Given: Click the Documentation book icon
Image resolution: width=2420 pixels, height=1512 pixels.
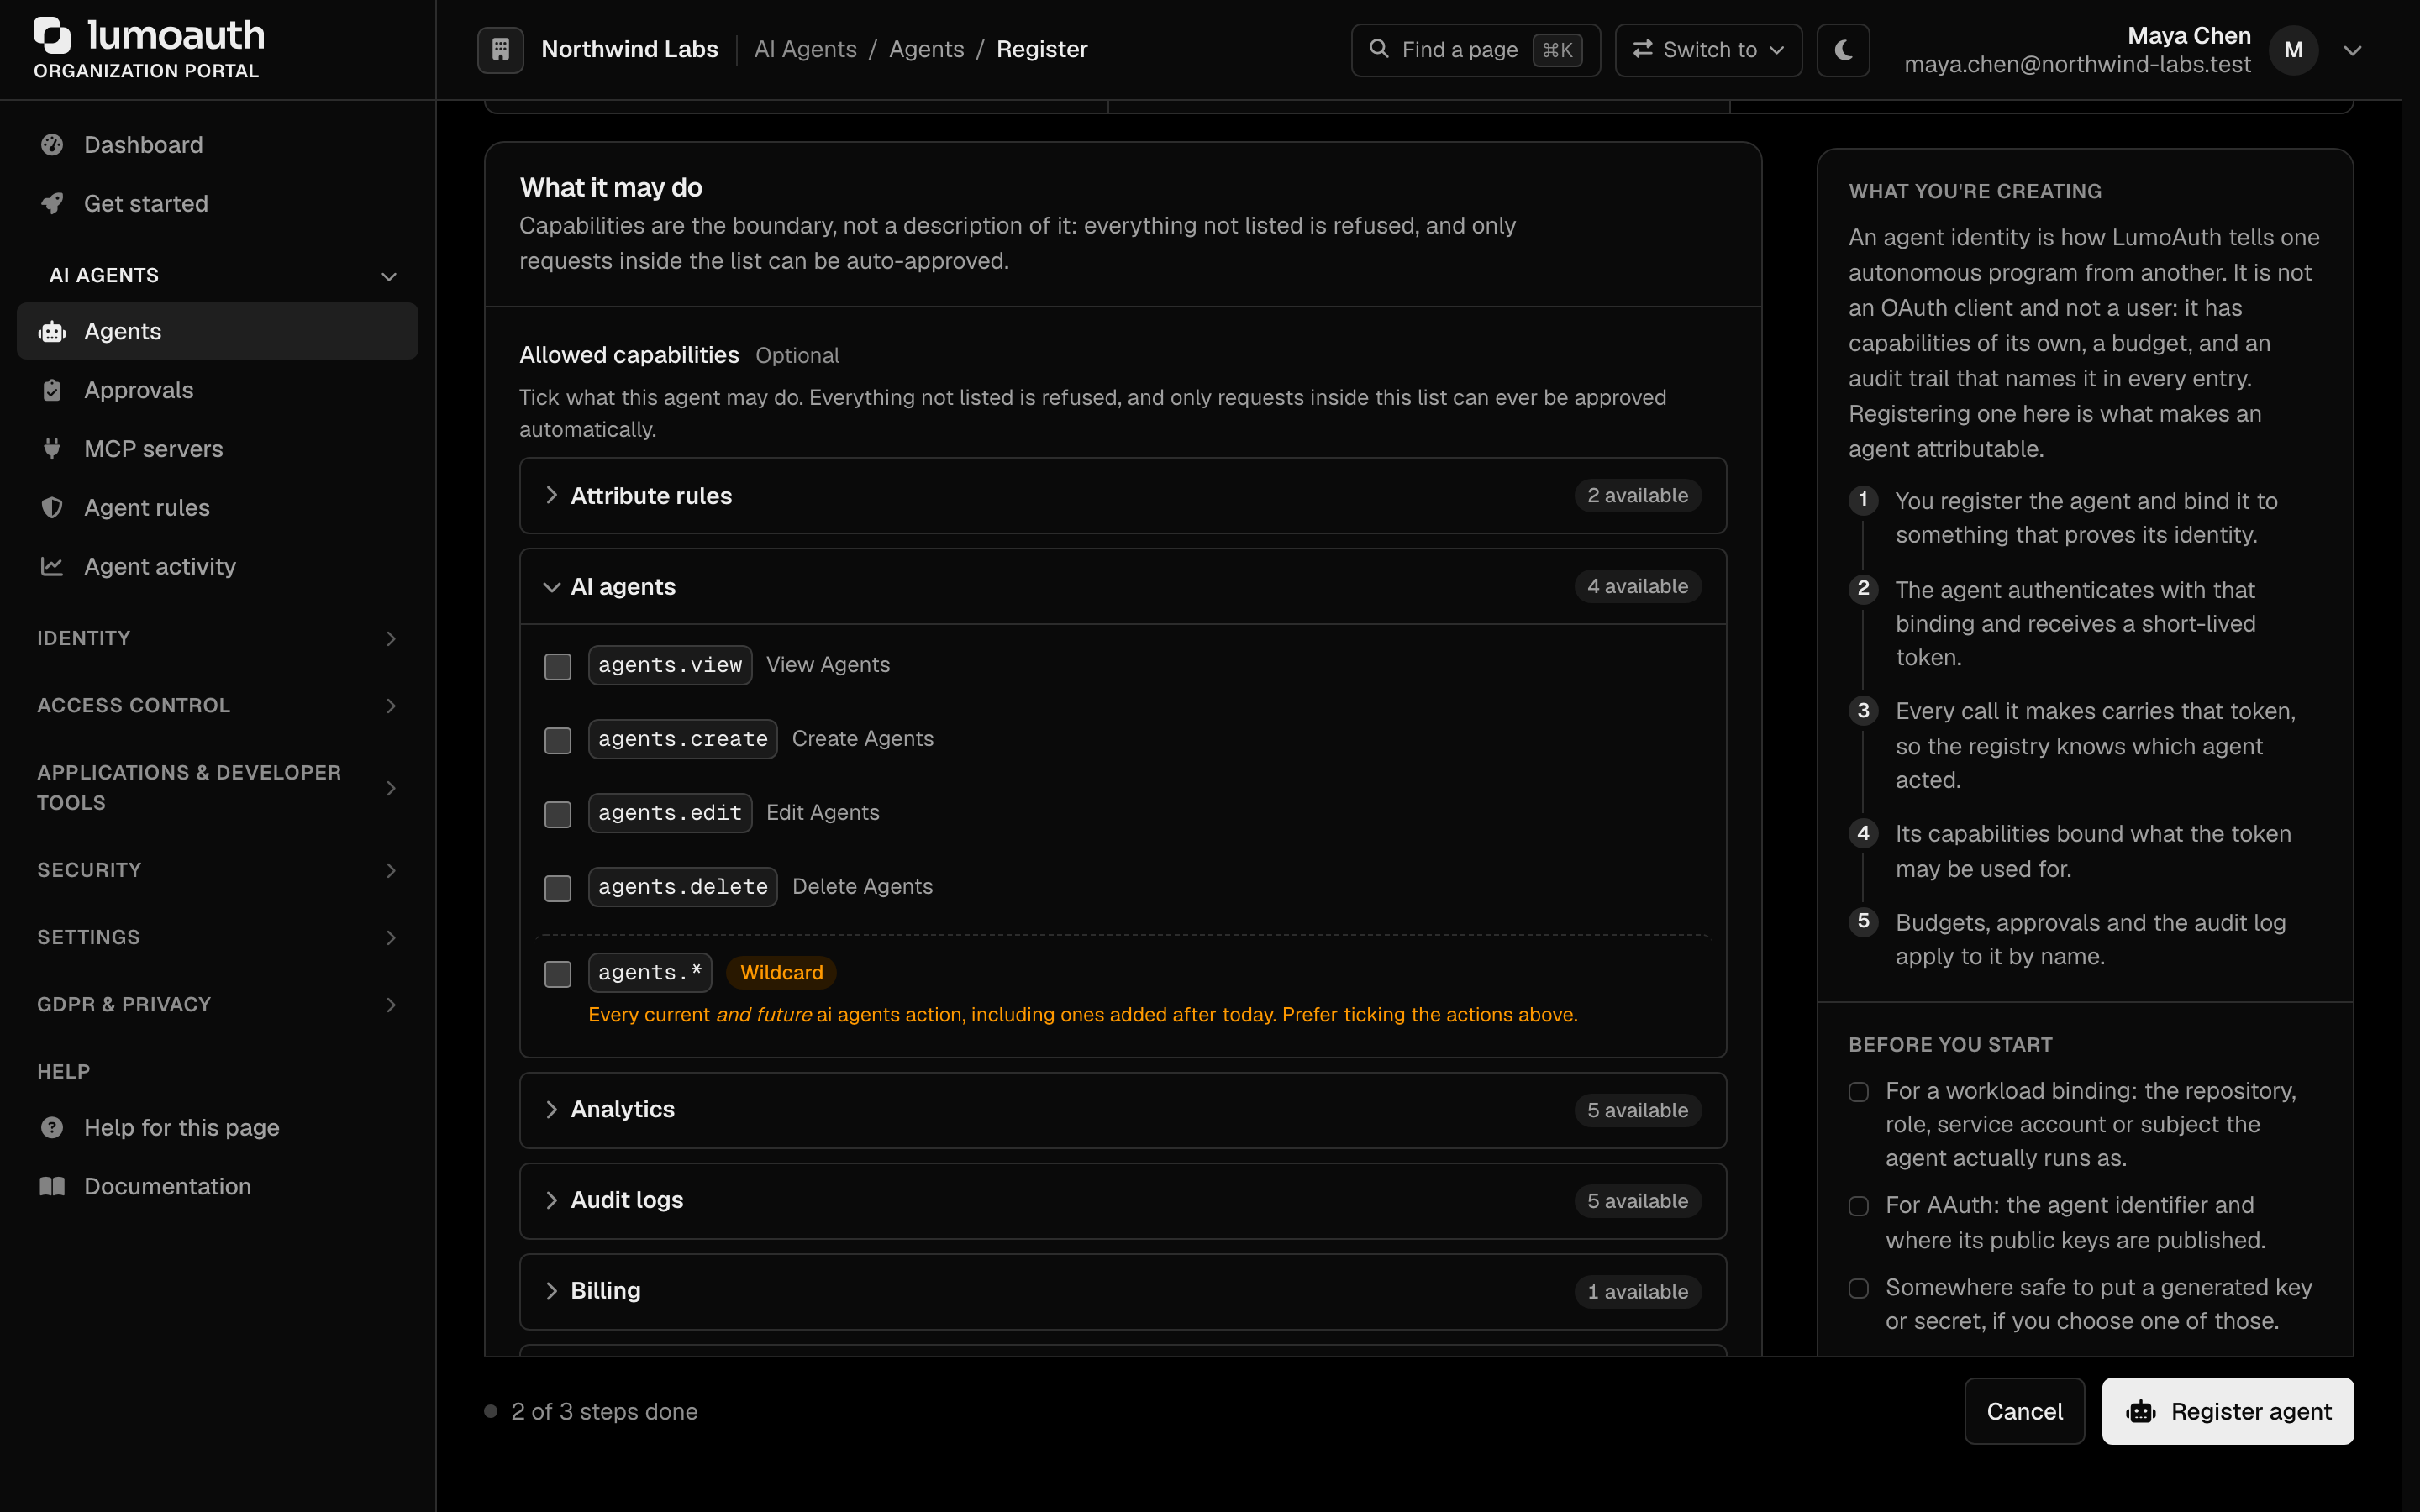Looking at the screenshot, I should [x=52, y=1186].
